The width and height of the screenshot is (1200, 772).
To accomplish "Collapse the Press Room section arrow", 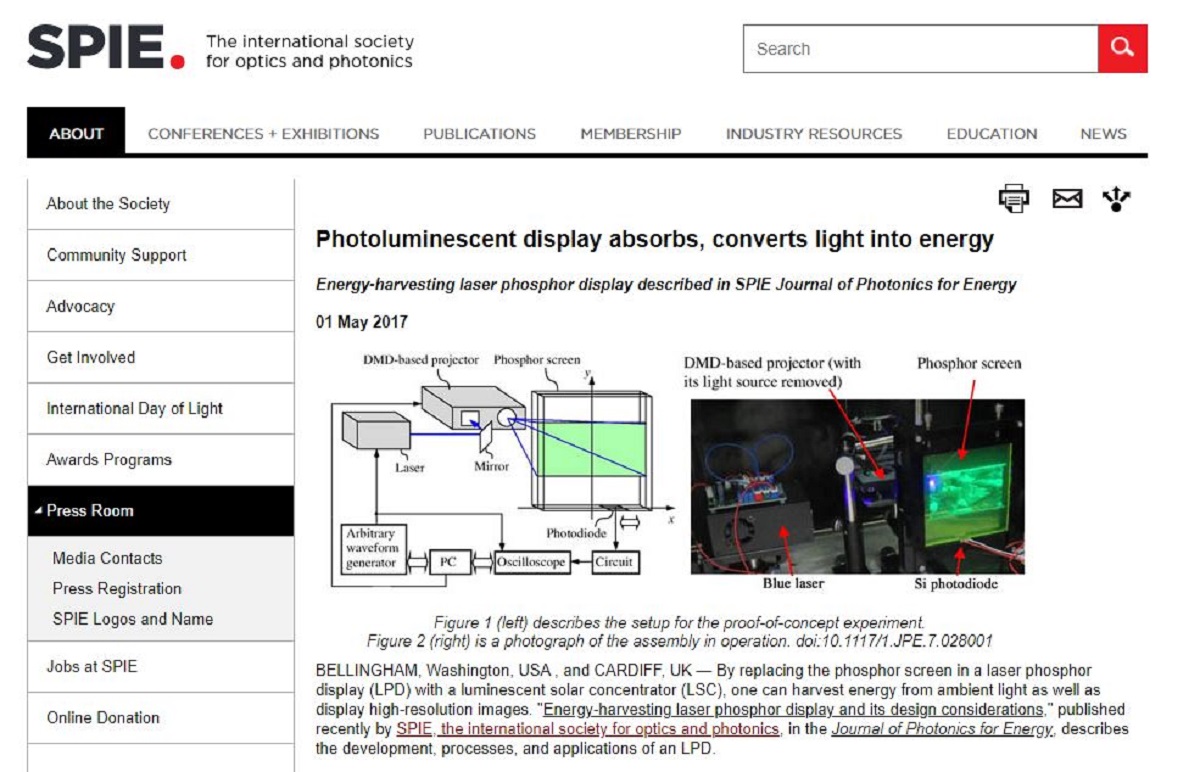I will [x=38, y=511].
